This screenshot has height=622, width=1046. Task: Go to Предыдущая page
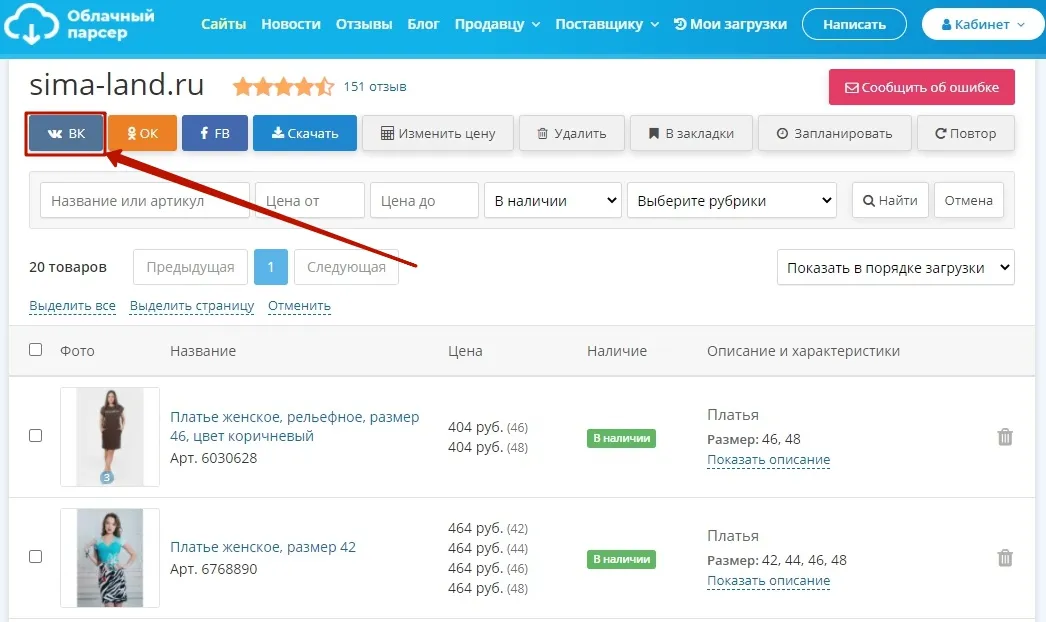[x=190, y=267]
